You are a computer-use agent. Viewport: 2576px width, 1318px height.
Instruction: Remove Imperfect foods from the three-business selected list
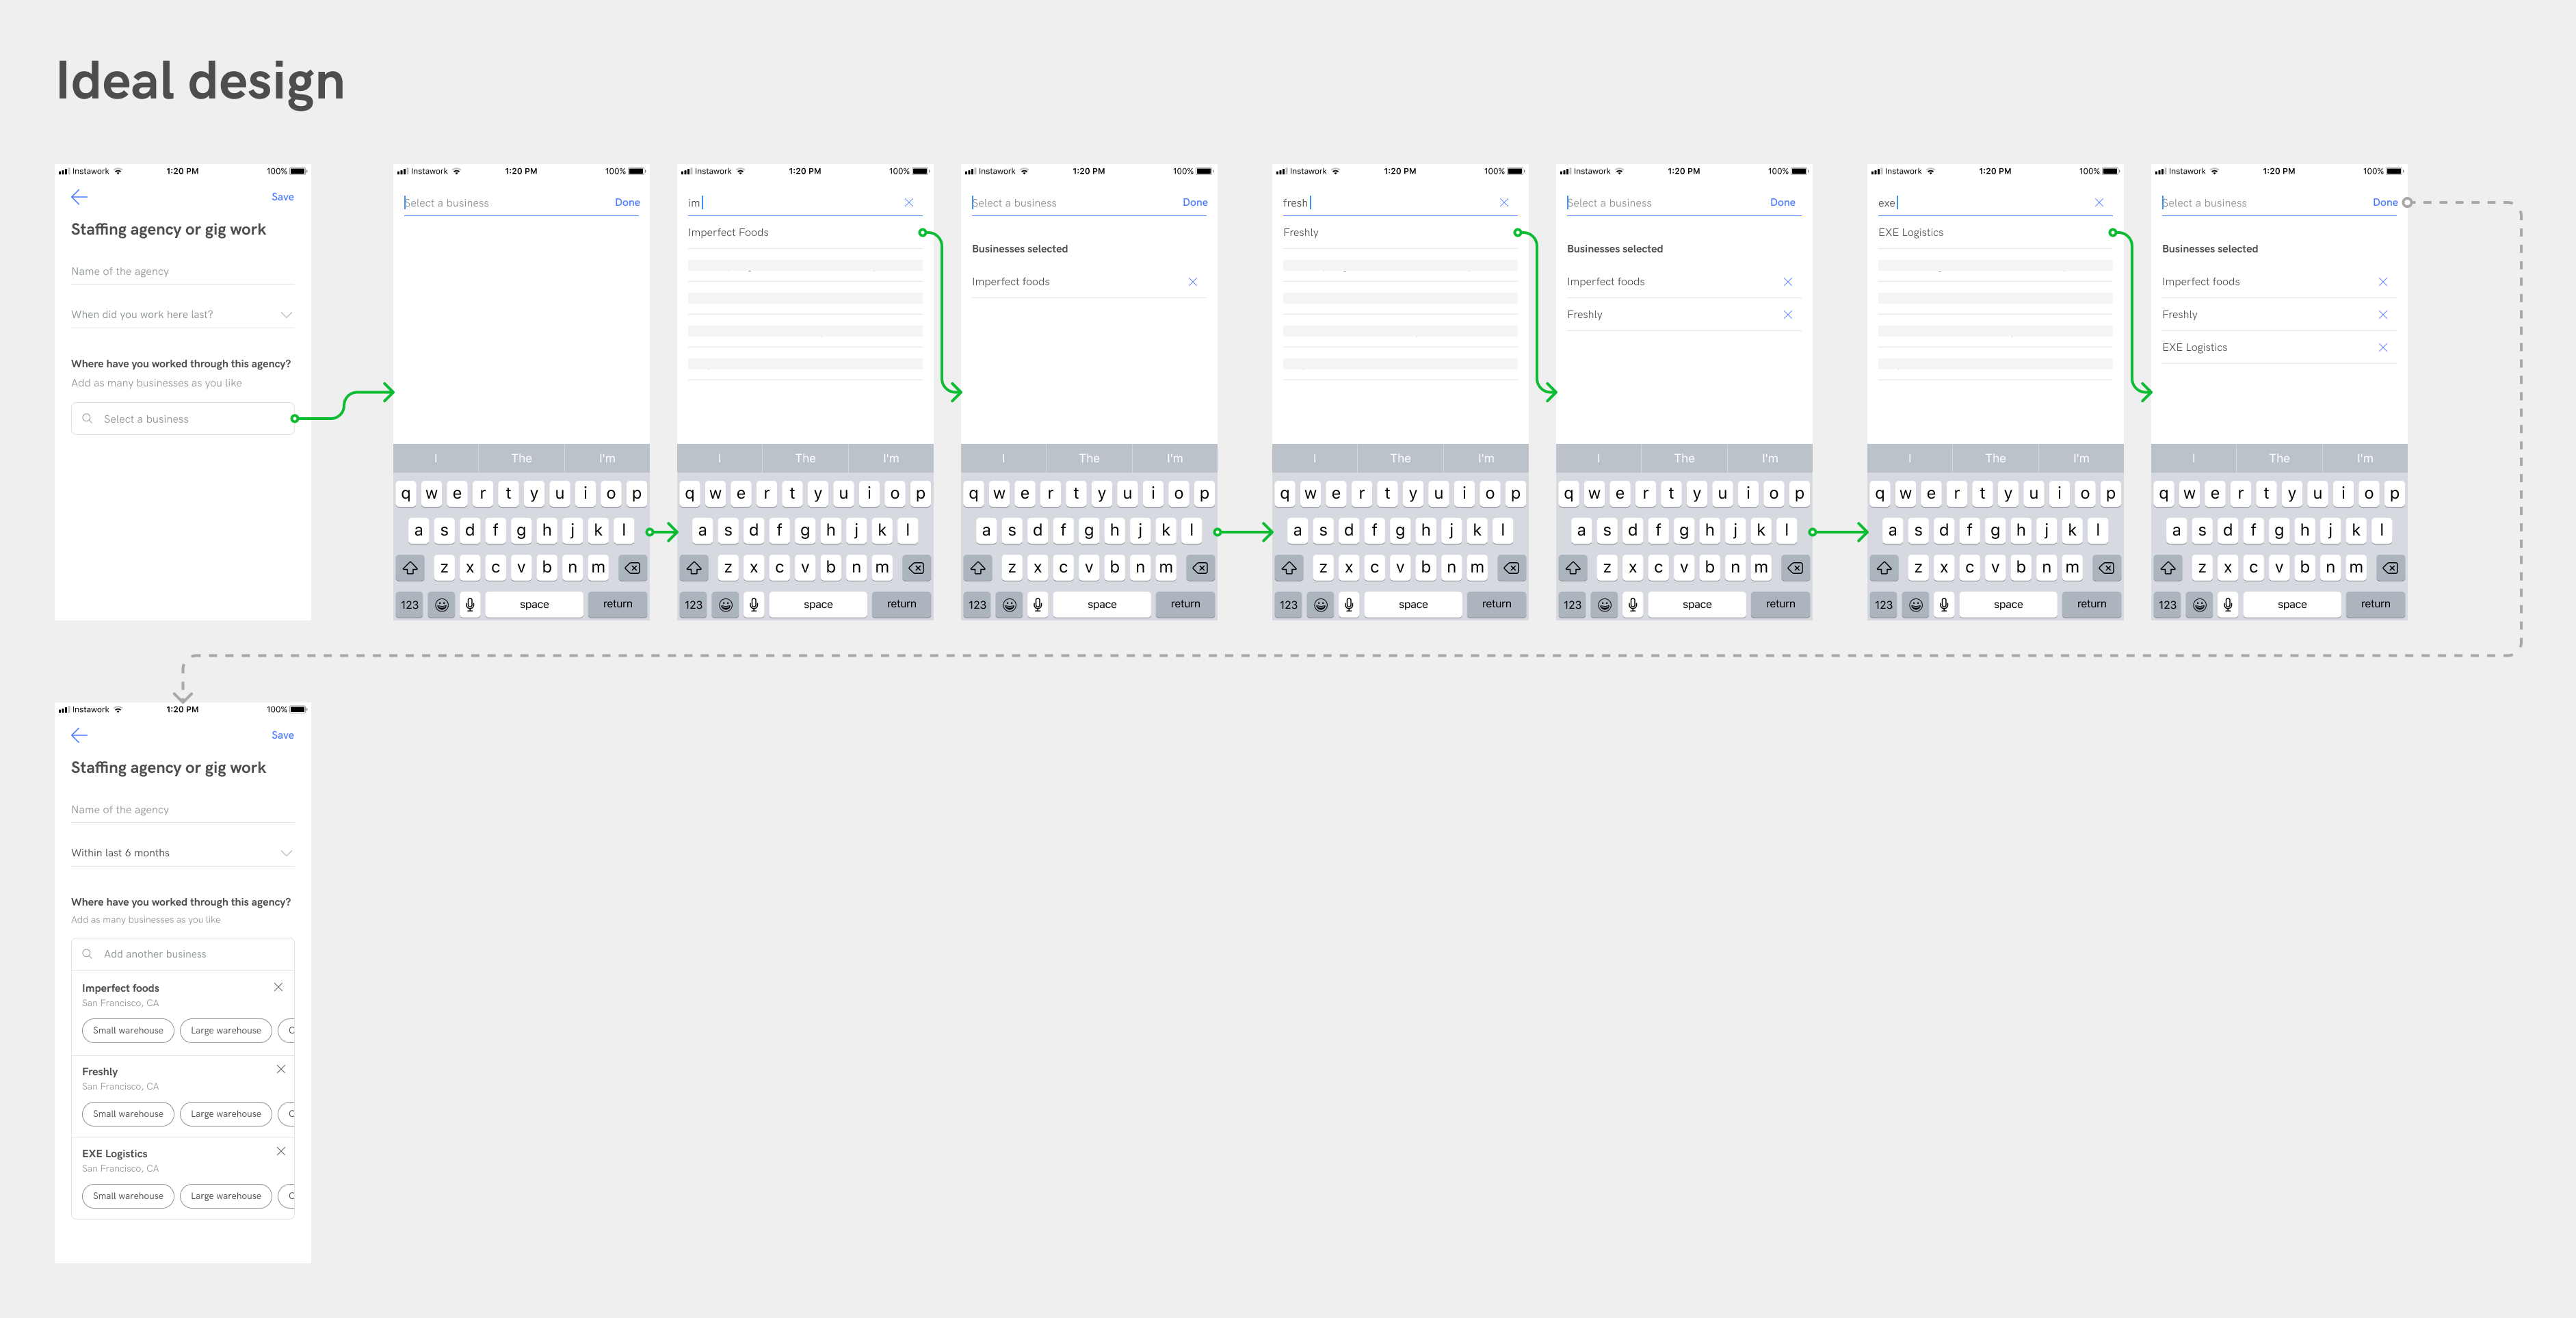click(2383, 282)
